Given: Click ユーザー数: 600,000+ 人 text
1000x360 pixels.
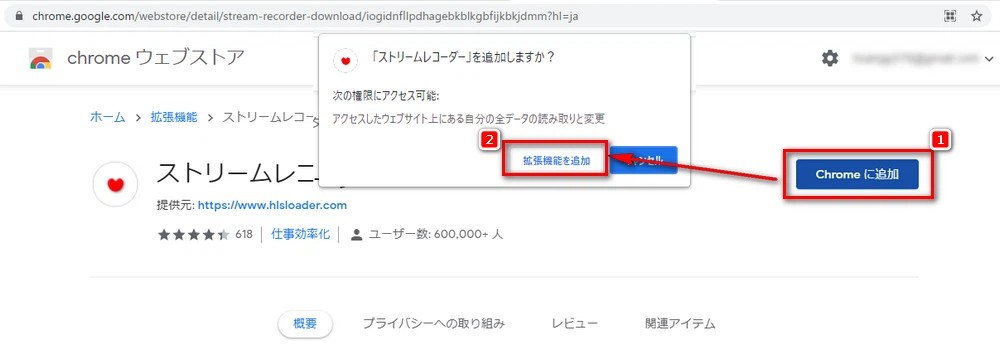Looking at the screenshot, I should [436, 234].
